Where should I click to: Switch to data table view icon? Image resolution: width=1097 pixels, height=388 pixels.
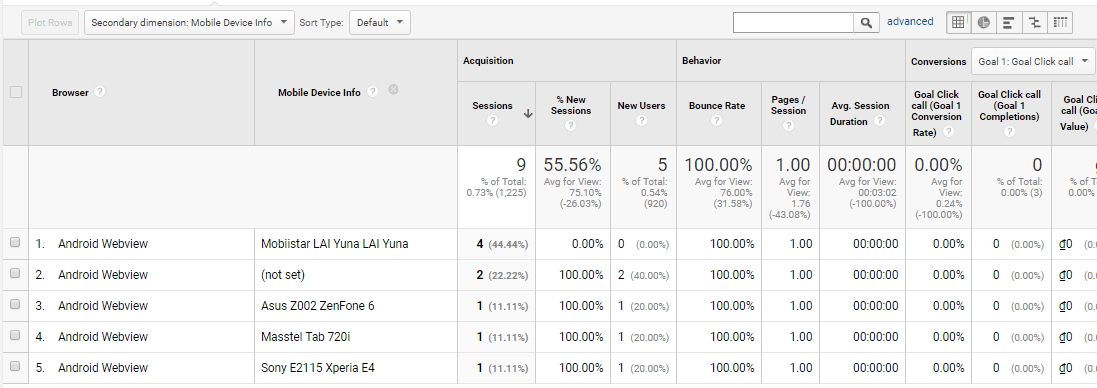958,22
